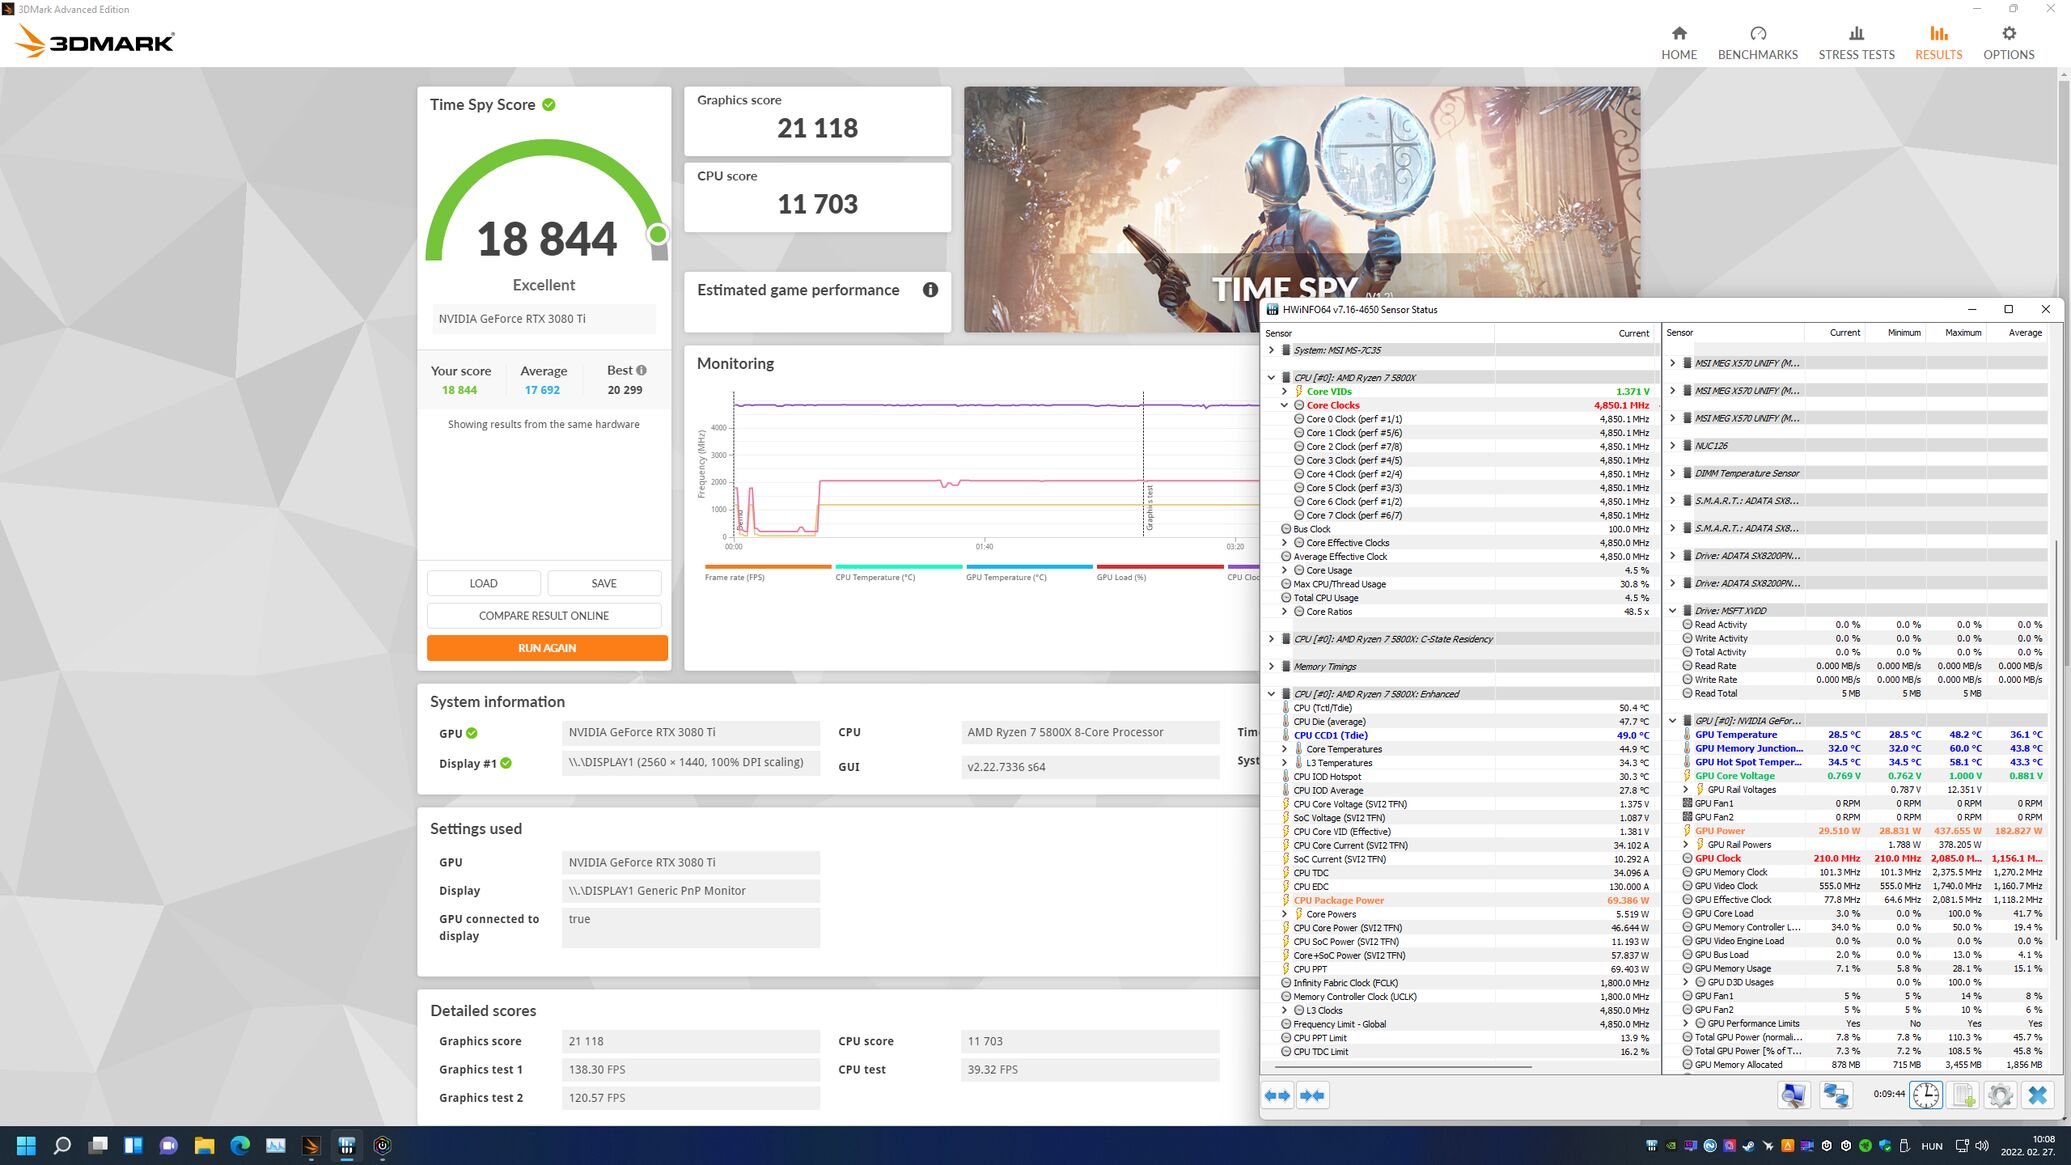Open the HWiNFO remote network monitors icon
Screen dimensions: 2071x1165
[1836, 1095]
